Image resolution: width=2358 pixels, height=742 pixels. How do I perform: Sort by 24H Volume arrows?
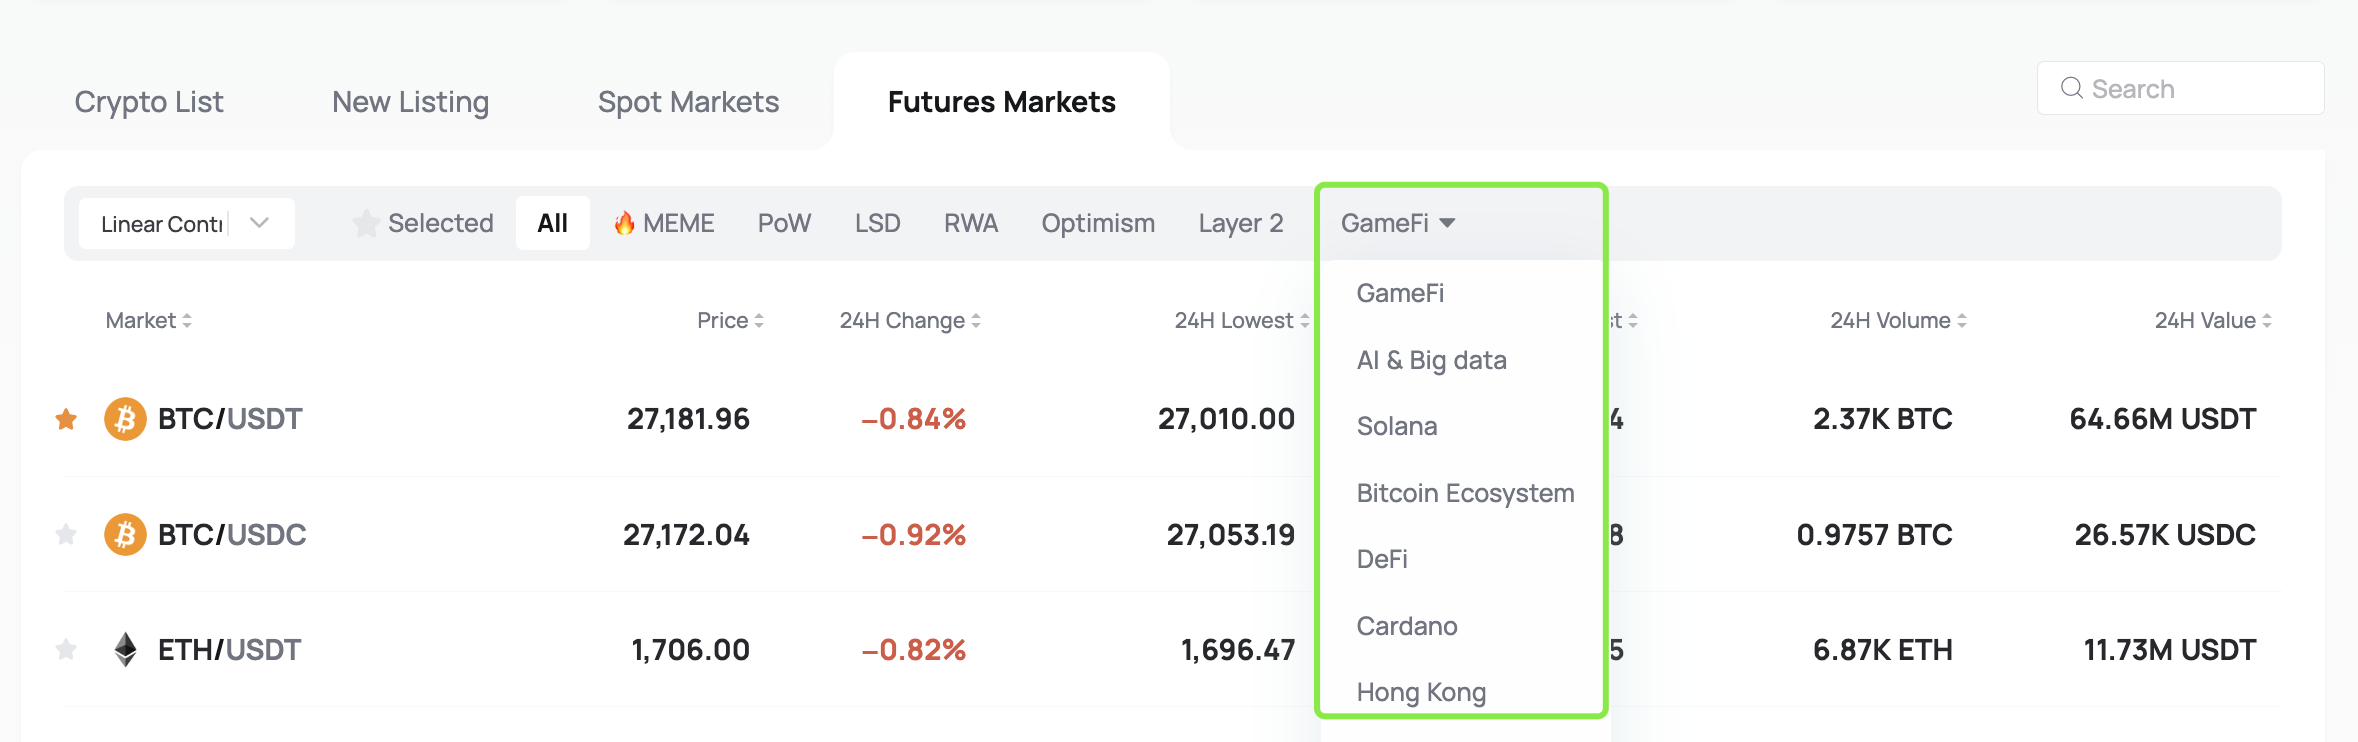tap(1962, 321)
